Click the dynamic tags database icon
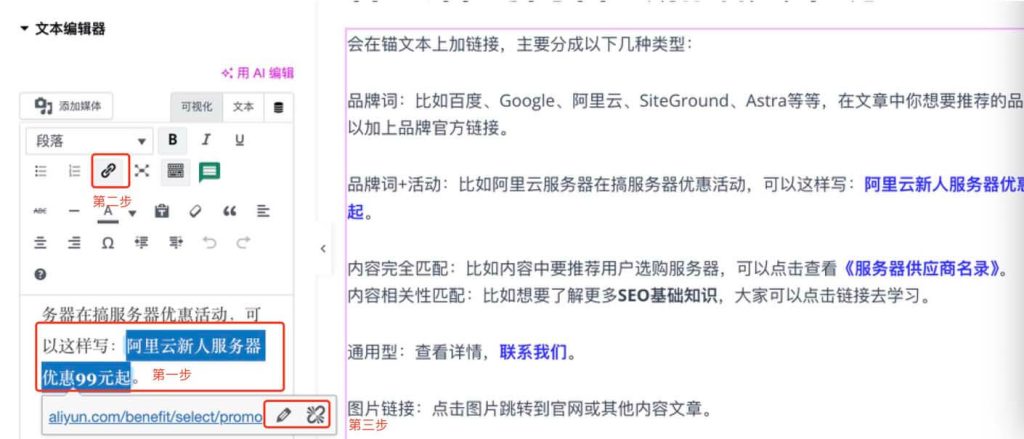 click(x=278, y=108)
